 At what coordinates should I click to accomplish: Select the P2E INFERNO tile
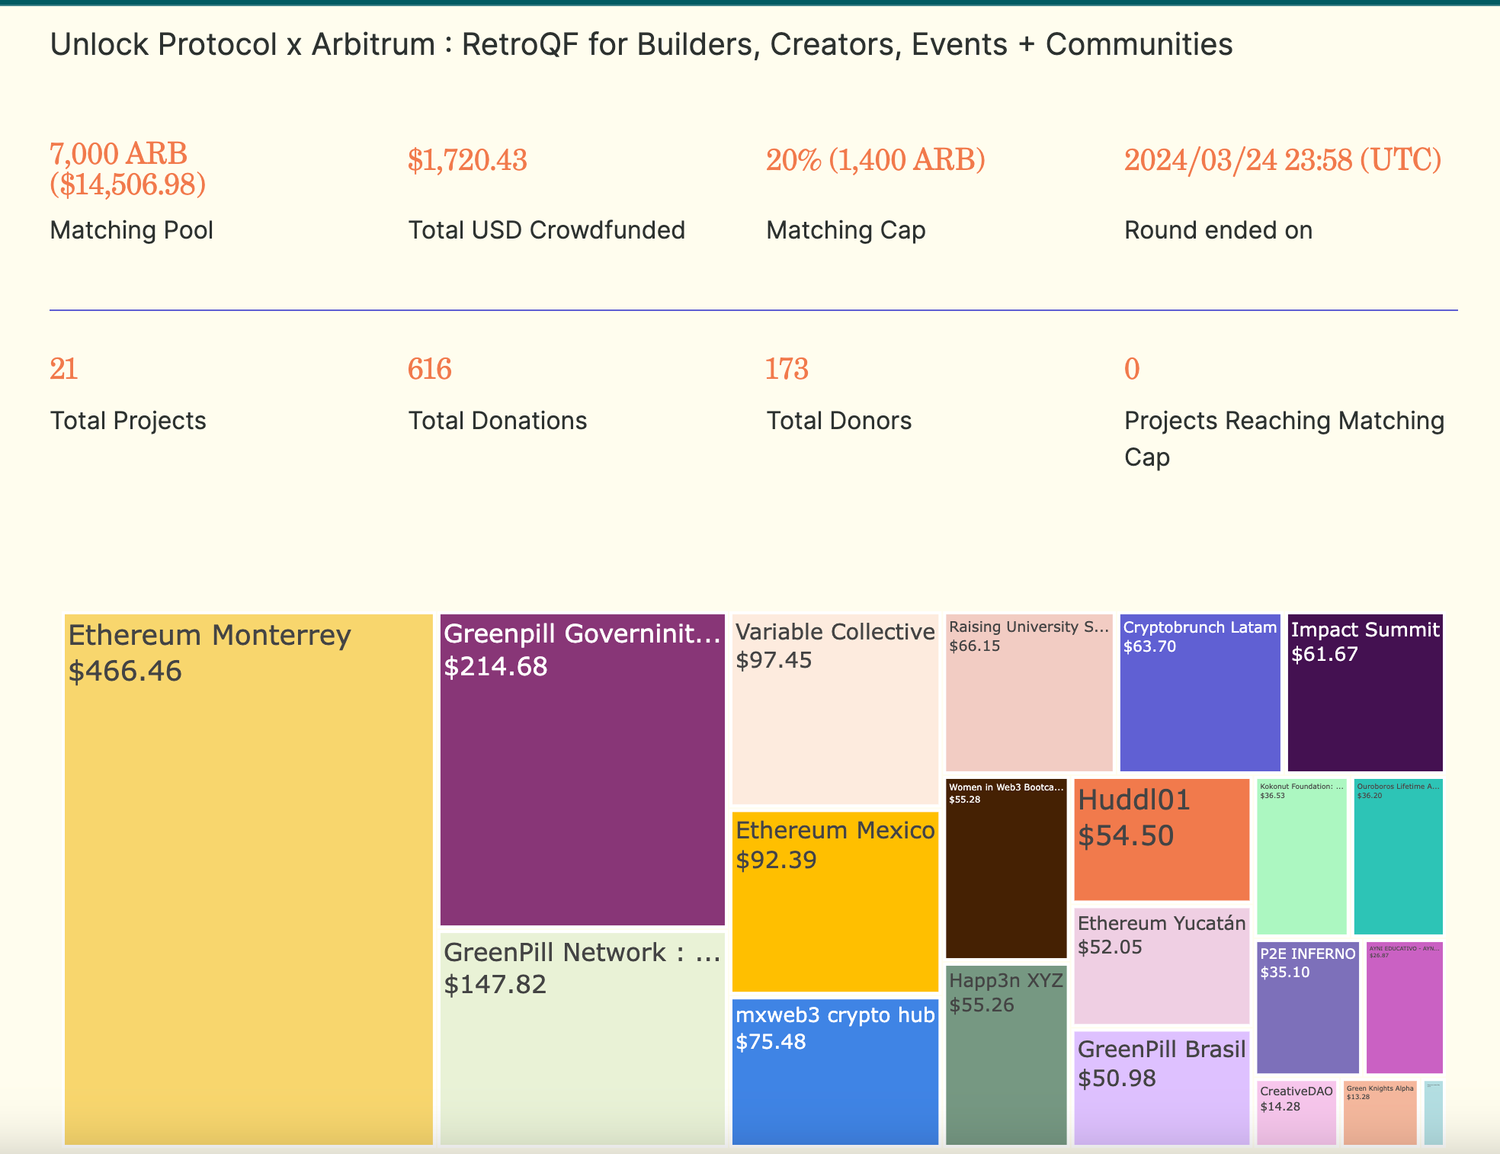1307,1007
